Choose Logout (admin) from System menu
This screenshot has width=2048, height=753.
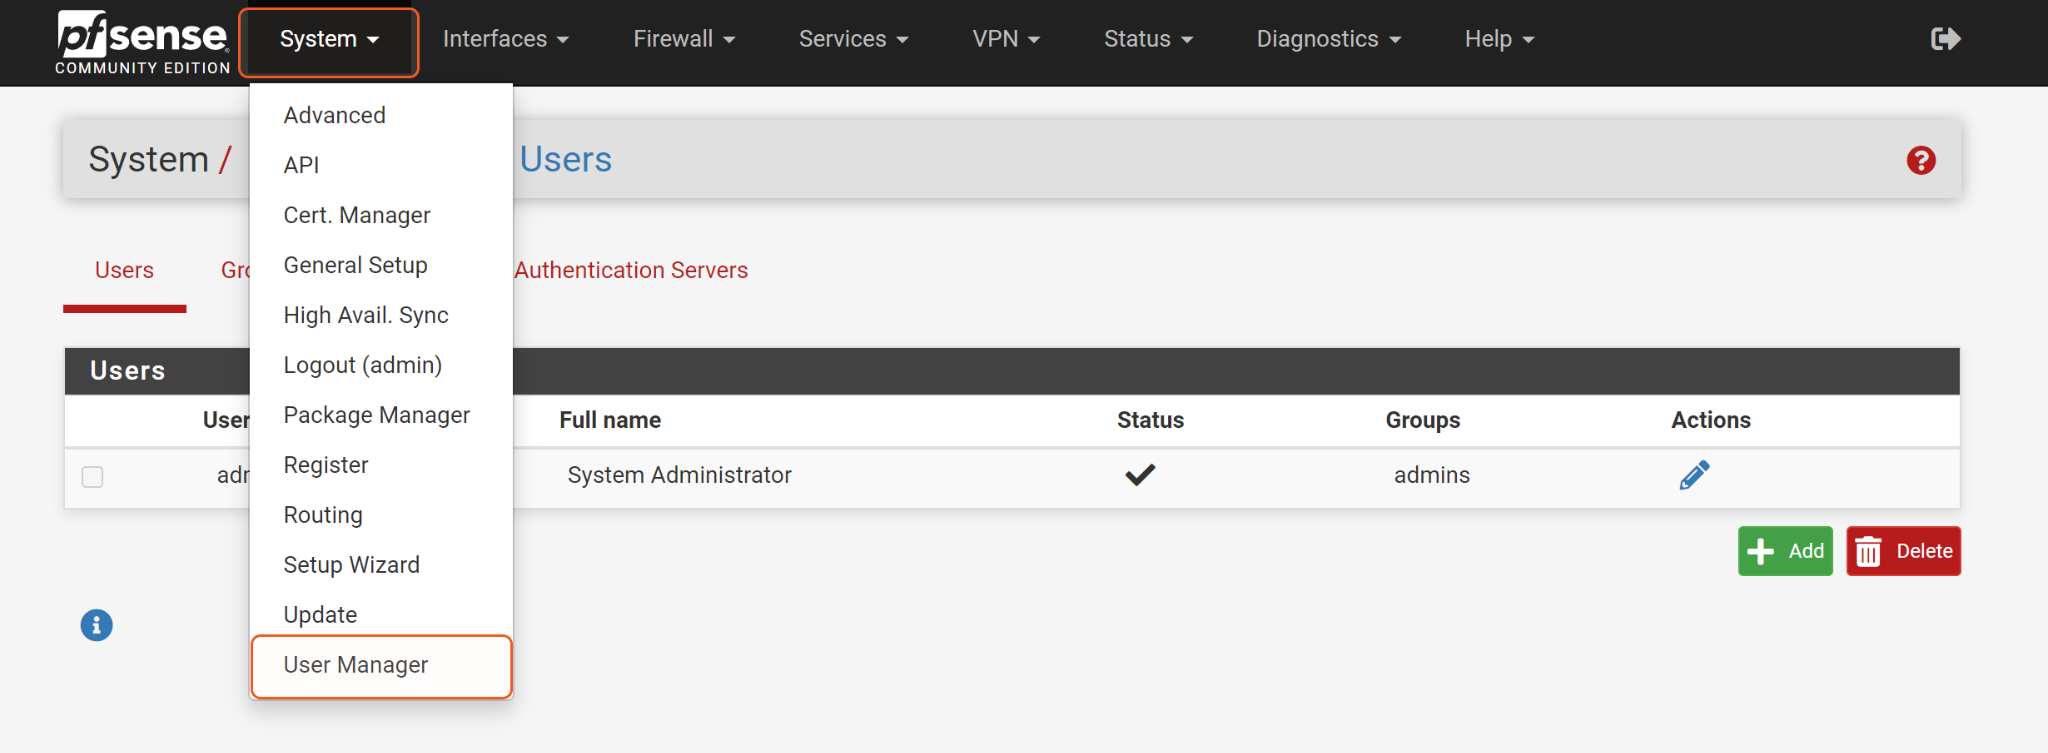[362, 365]
